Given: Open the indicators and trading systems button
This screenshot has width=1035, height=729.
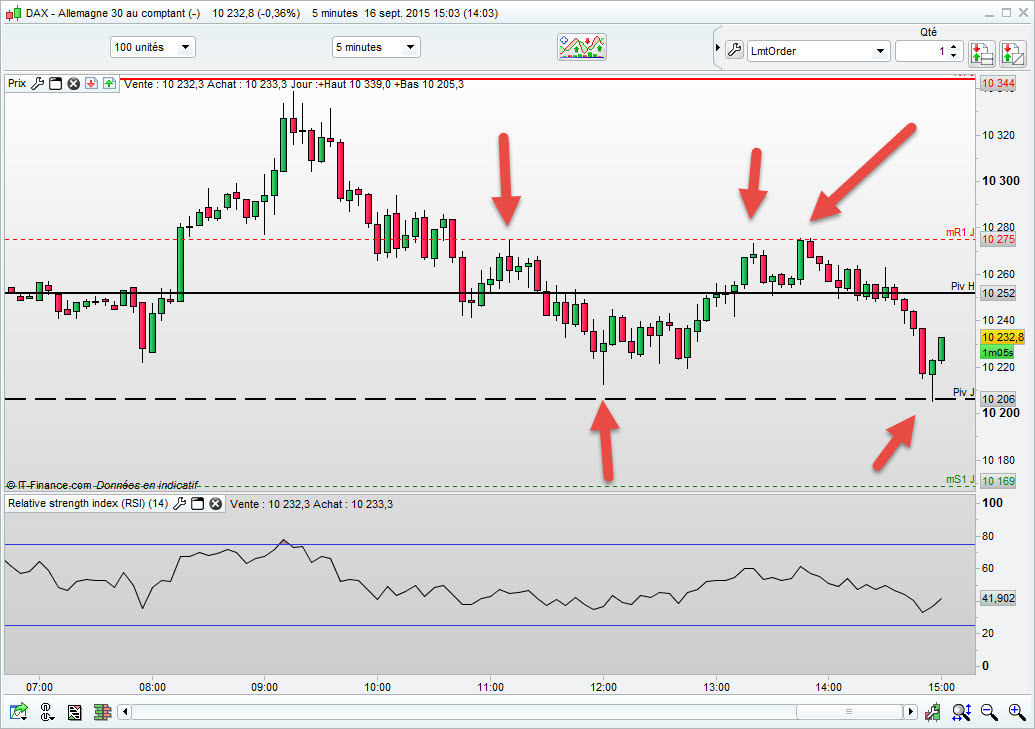Looking at the screenshot, I should tap(582, 47).
